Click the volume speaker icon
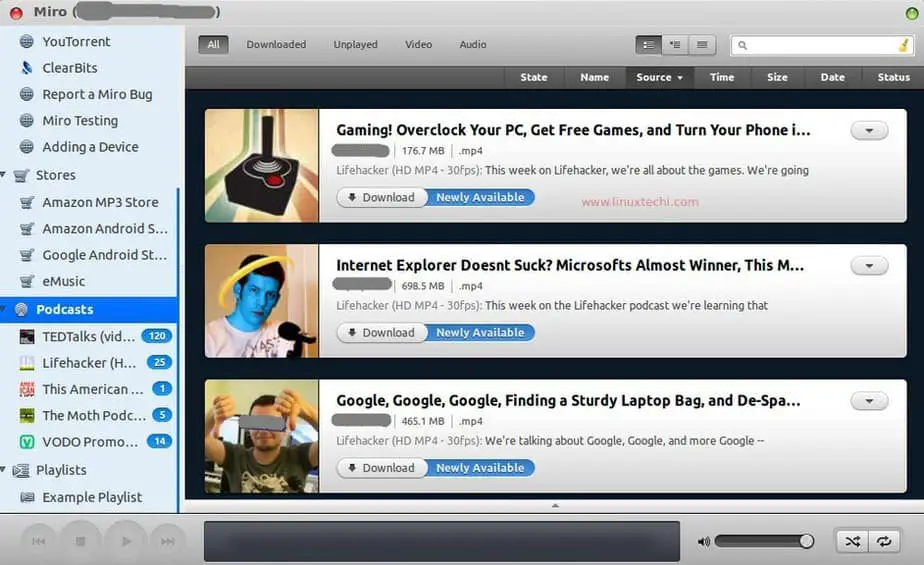Viewport: 924px width, 565px height. coord(704,541)
